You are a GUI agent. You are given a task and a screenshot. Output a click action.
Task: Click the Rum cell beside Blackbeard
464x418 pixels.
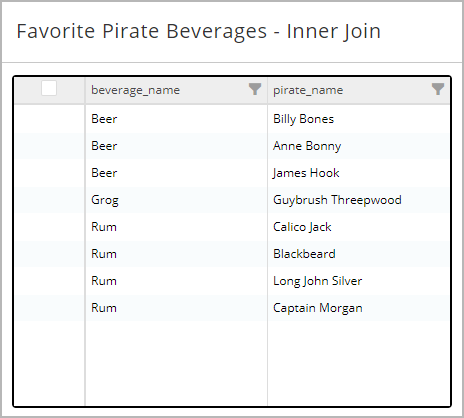(x=176, y=254)
